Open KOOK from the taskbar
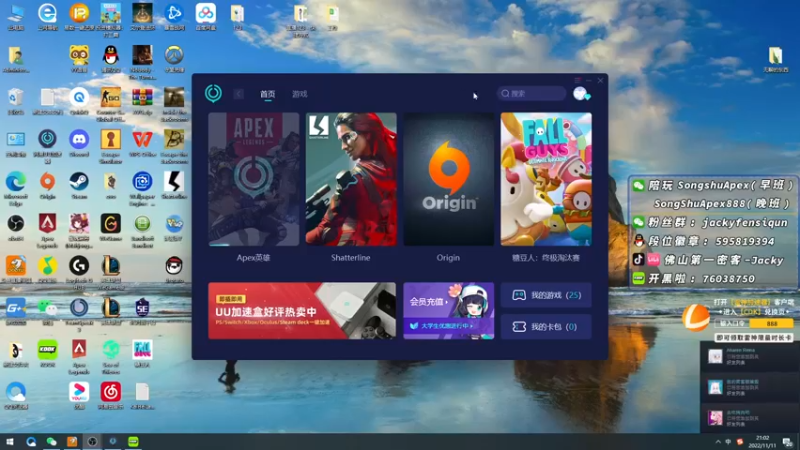This screenshot has width=800, height=450. point(133,441)
